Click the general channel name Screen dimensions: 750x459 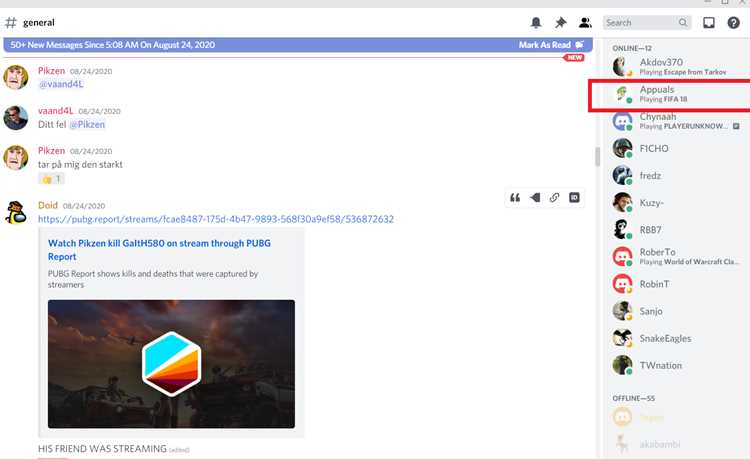[39, 22]
